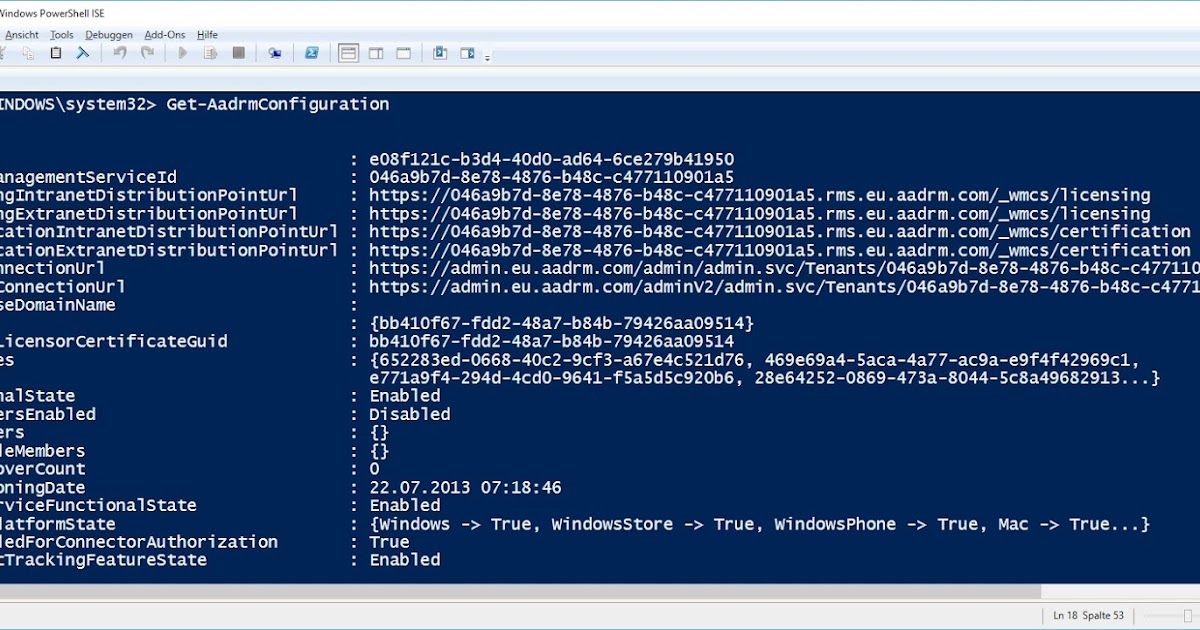Toggle Show Script Pane Maximized layout
Screen dimensions: 1200x630
(403, 53)
